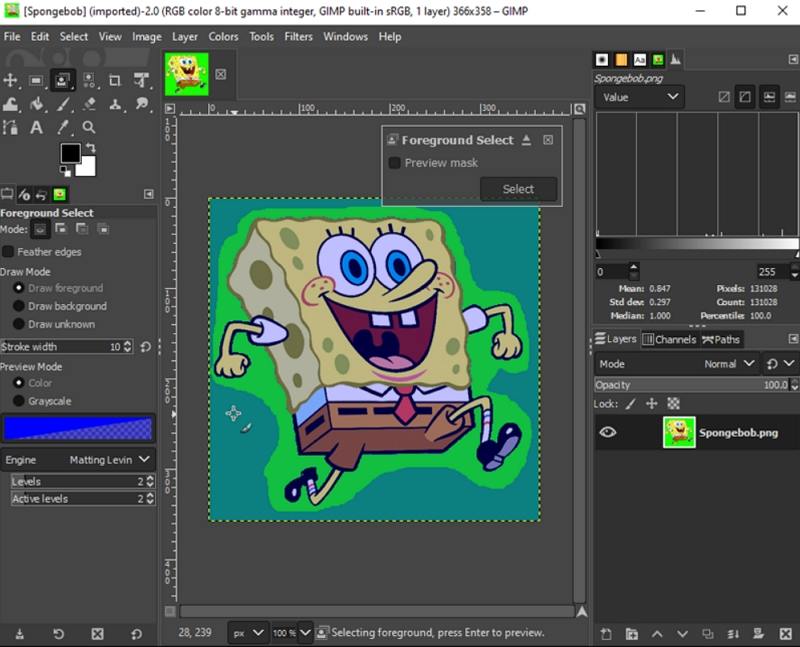Select the Eraser tool
The height and width of the screenshot is (647, 800).
[x=88, y=104]
